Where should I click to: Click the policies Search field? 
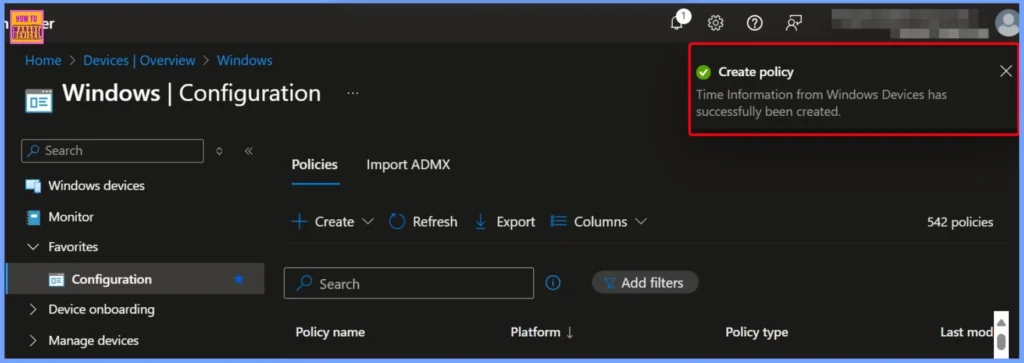409,283
